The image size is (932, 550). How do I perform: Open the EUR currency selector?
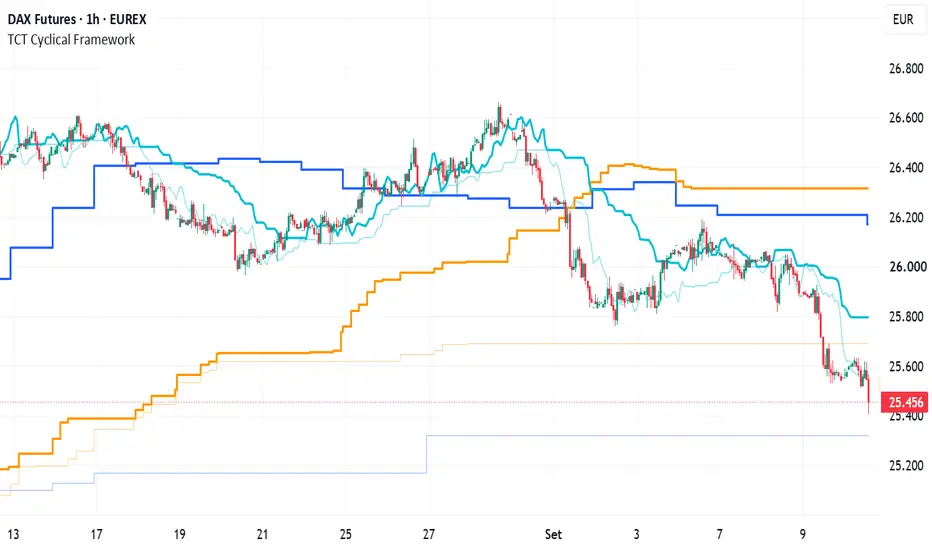903,19
